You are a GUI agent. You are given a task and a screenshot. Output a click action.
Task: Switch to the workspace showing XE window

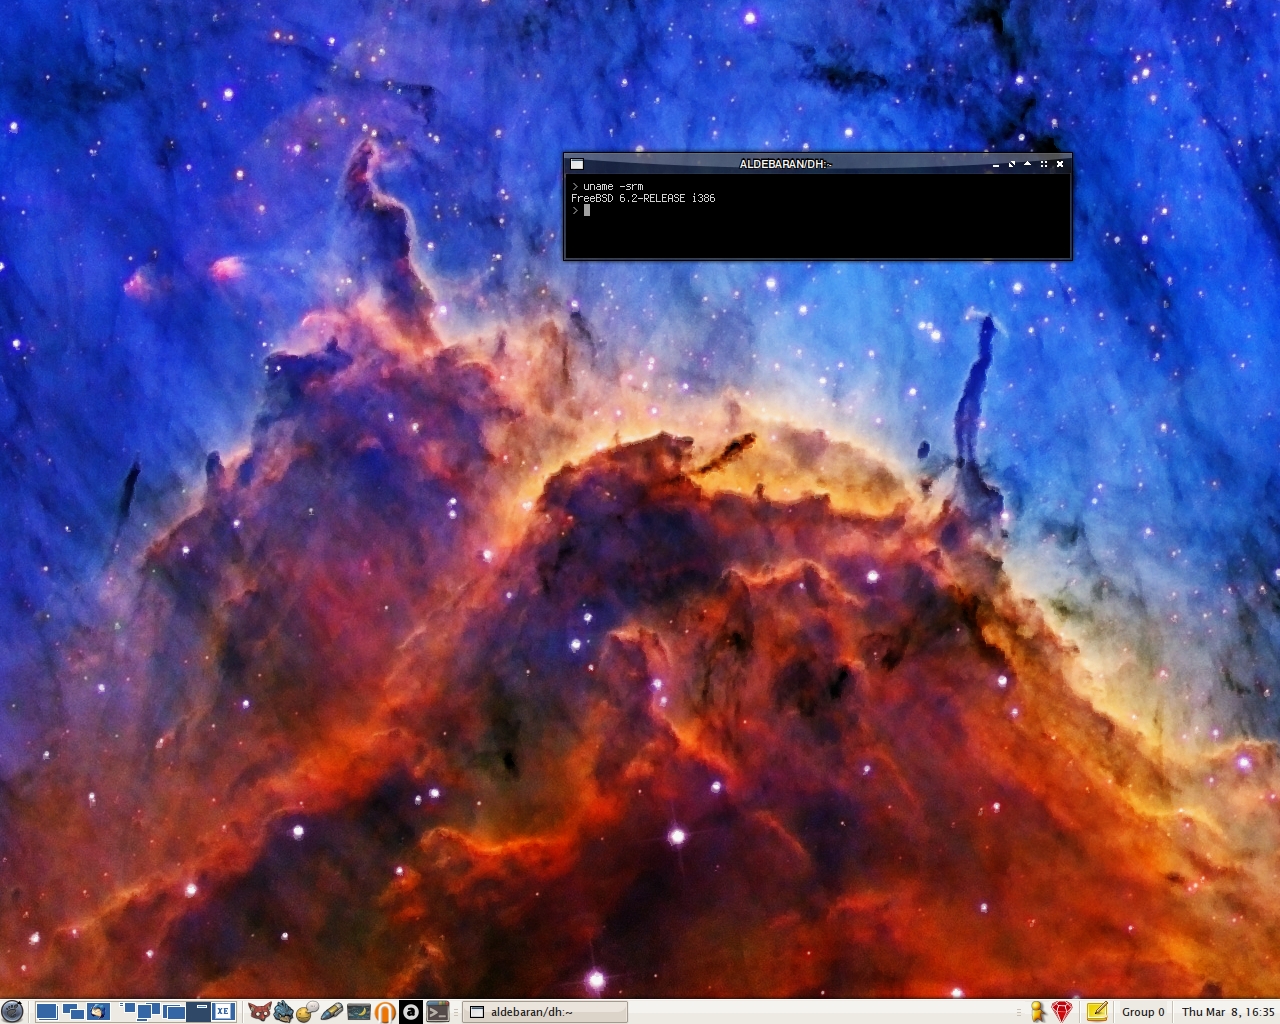[x=223, y=1011]
